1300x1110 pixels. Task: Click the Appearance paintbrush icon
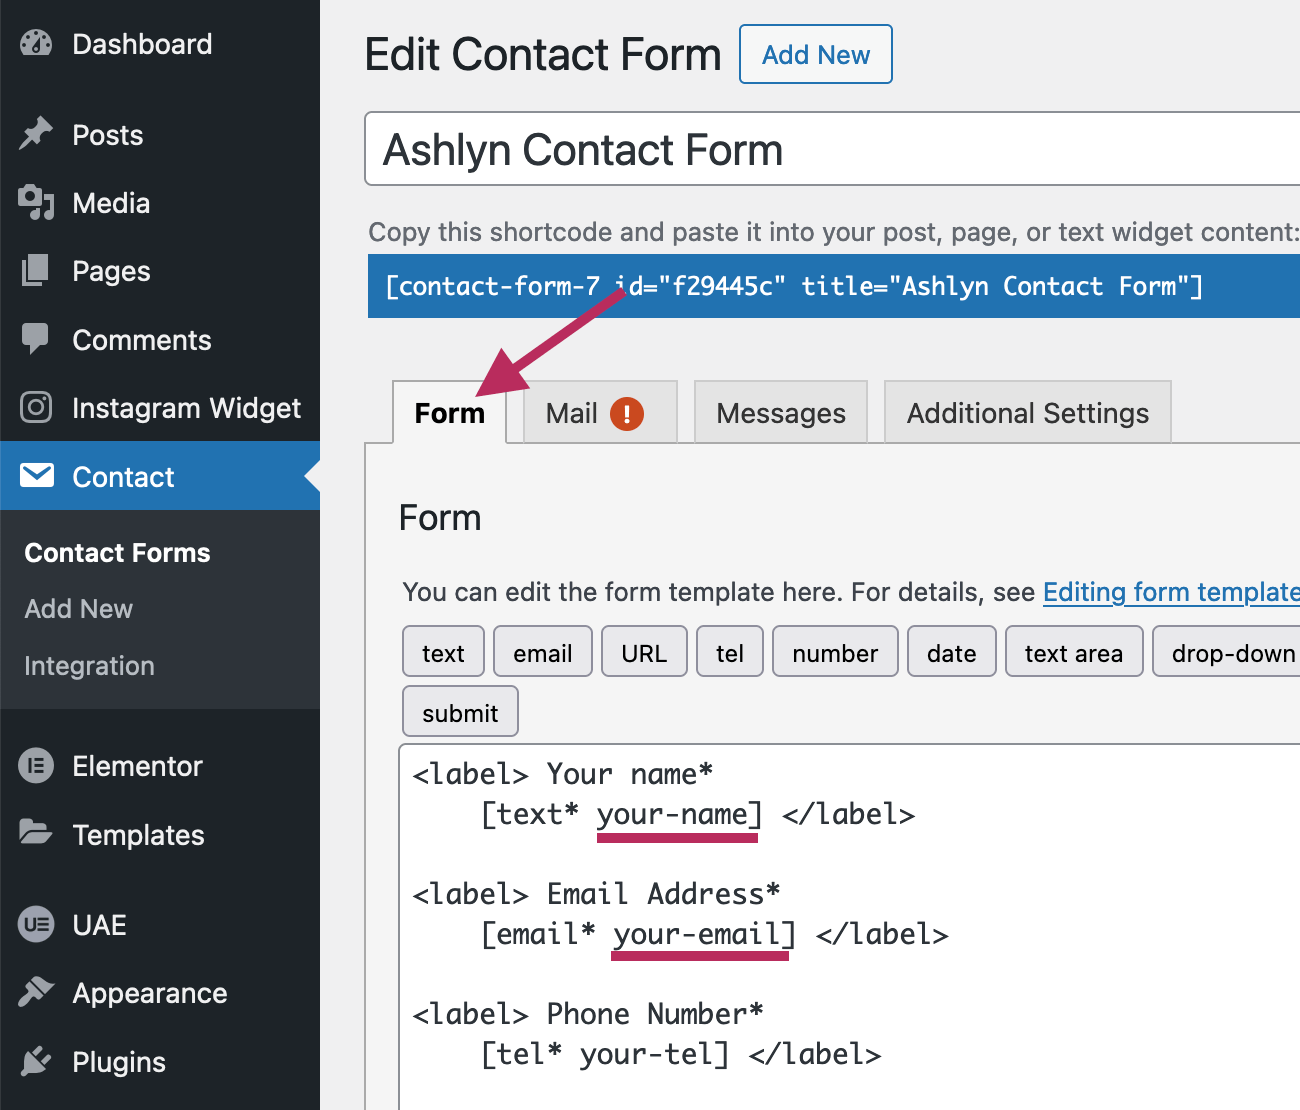[36, 992]
